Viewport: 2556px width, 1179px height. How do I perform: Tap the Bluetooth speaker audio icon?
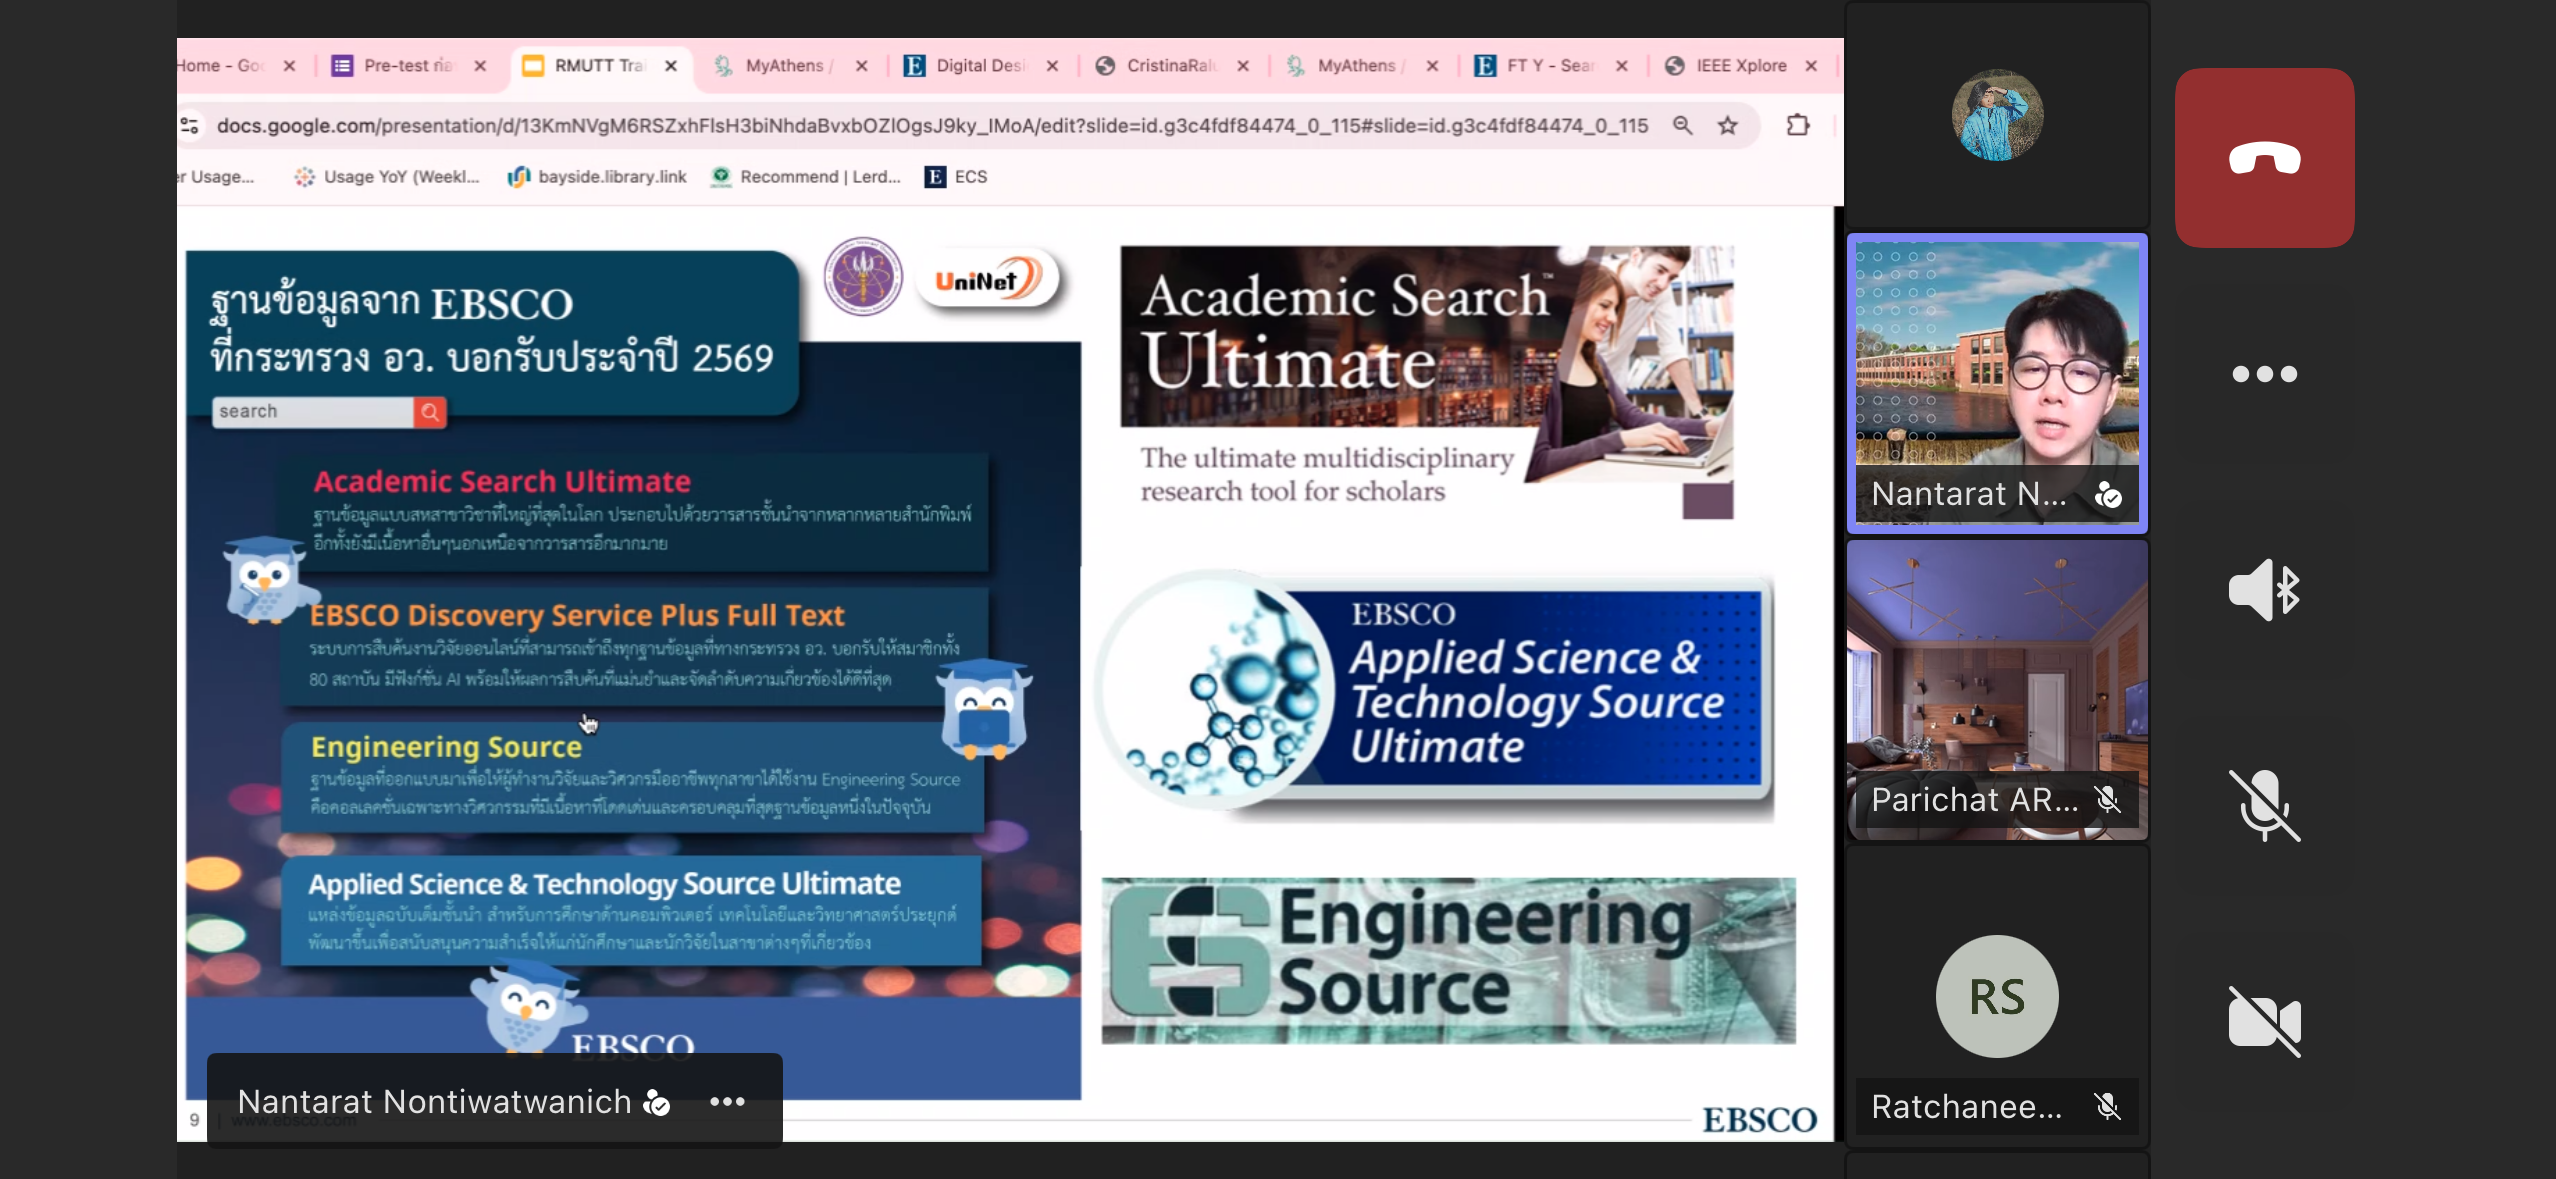(x=2264, y=590)
